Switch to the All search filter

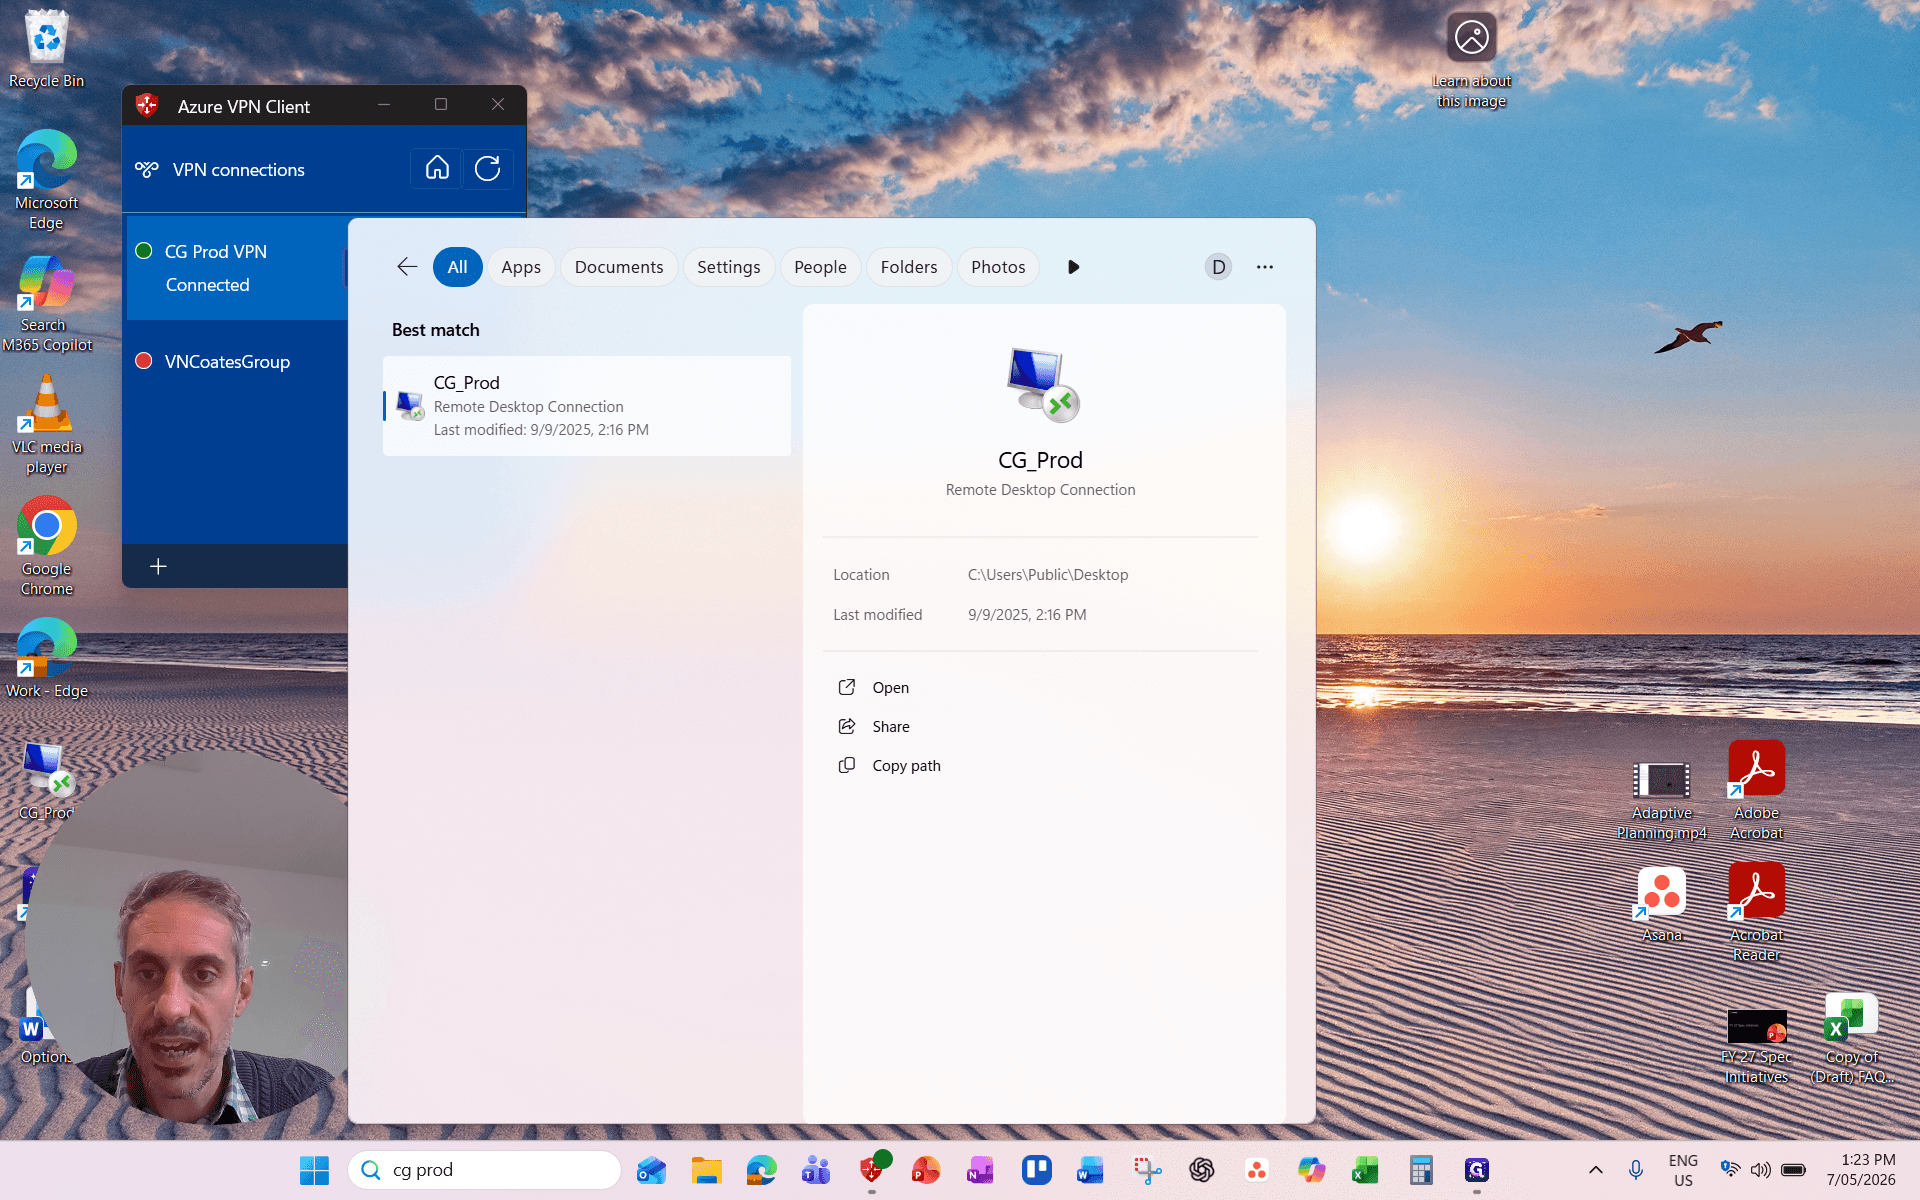click(457, 267)
